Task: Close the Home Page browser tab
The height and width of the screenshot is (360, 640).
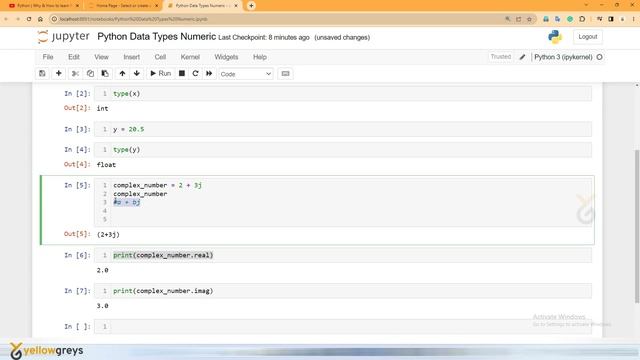Action: [x=157, y=6]
